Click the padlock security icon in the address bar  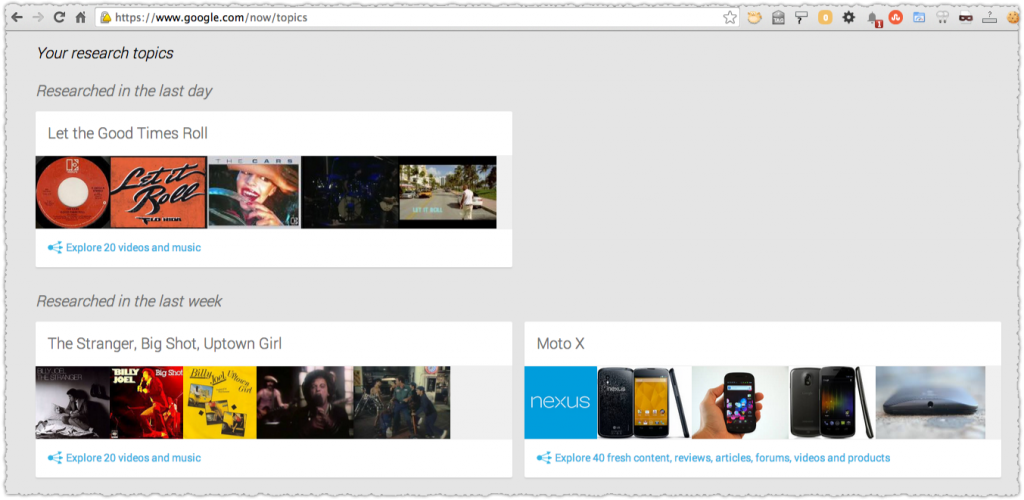[x=106, y=18]
